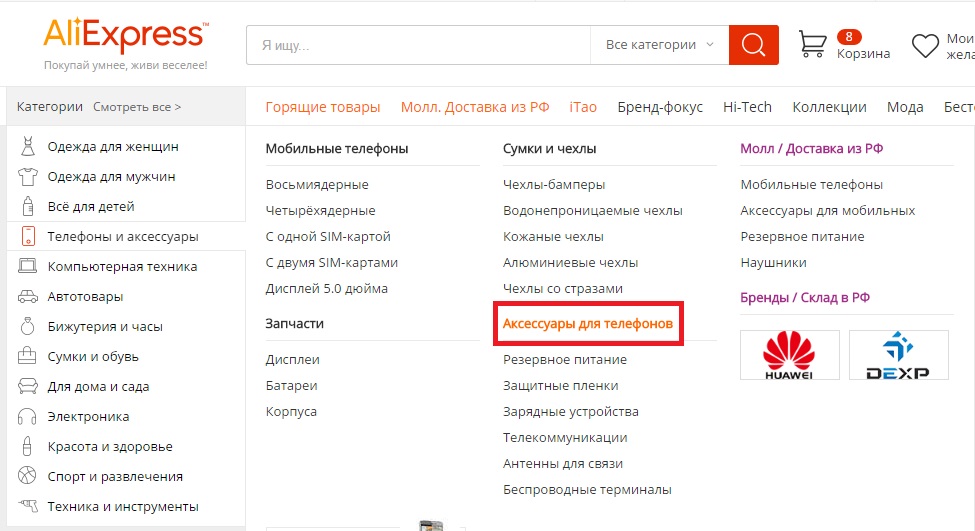Open the Huawei brand logo
Viewport: 975px width, 531px height.
point(790,355)
